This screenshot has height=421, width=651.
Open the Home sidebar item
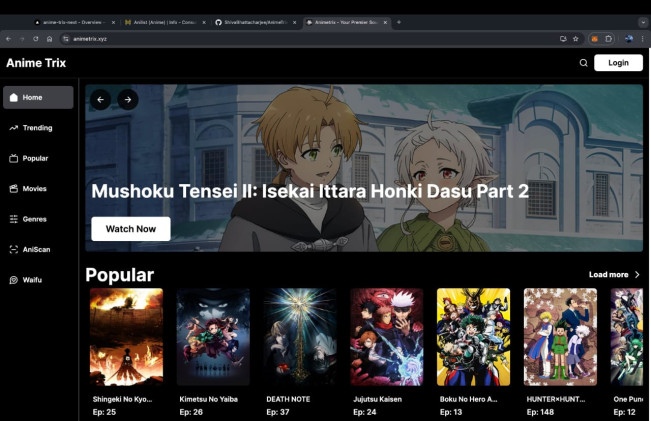pos(38,97)
